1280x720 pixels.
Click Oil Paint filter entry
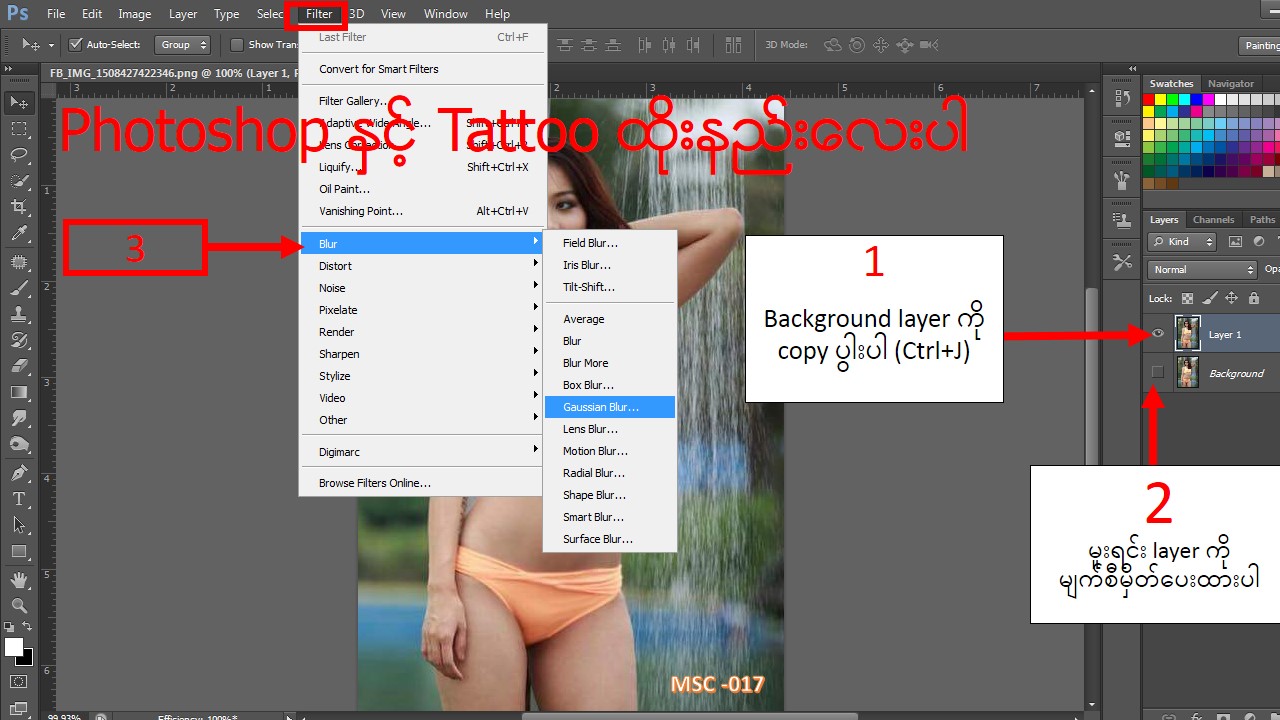click(424, 189)
